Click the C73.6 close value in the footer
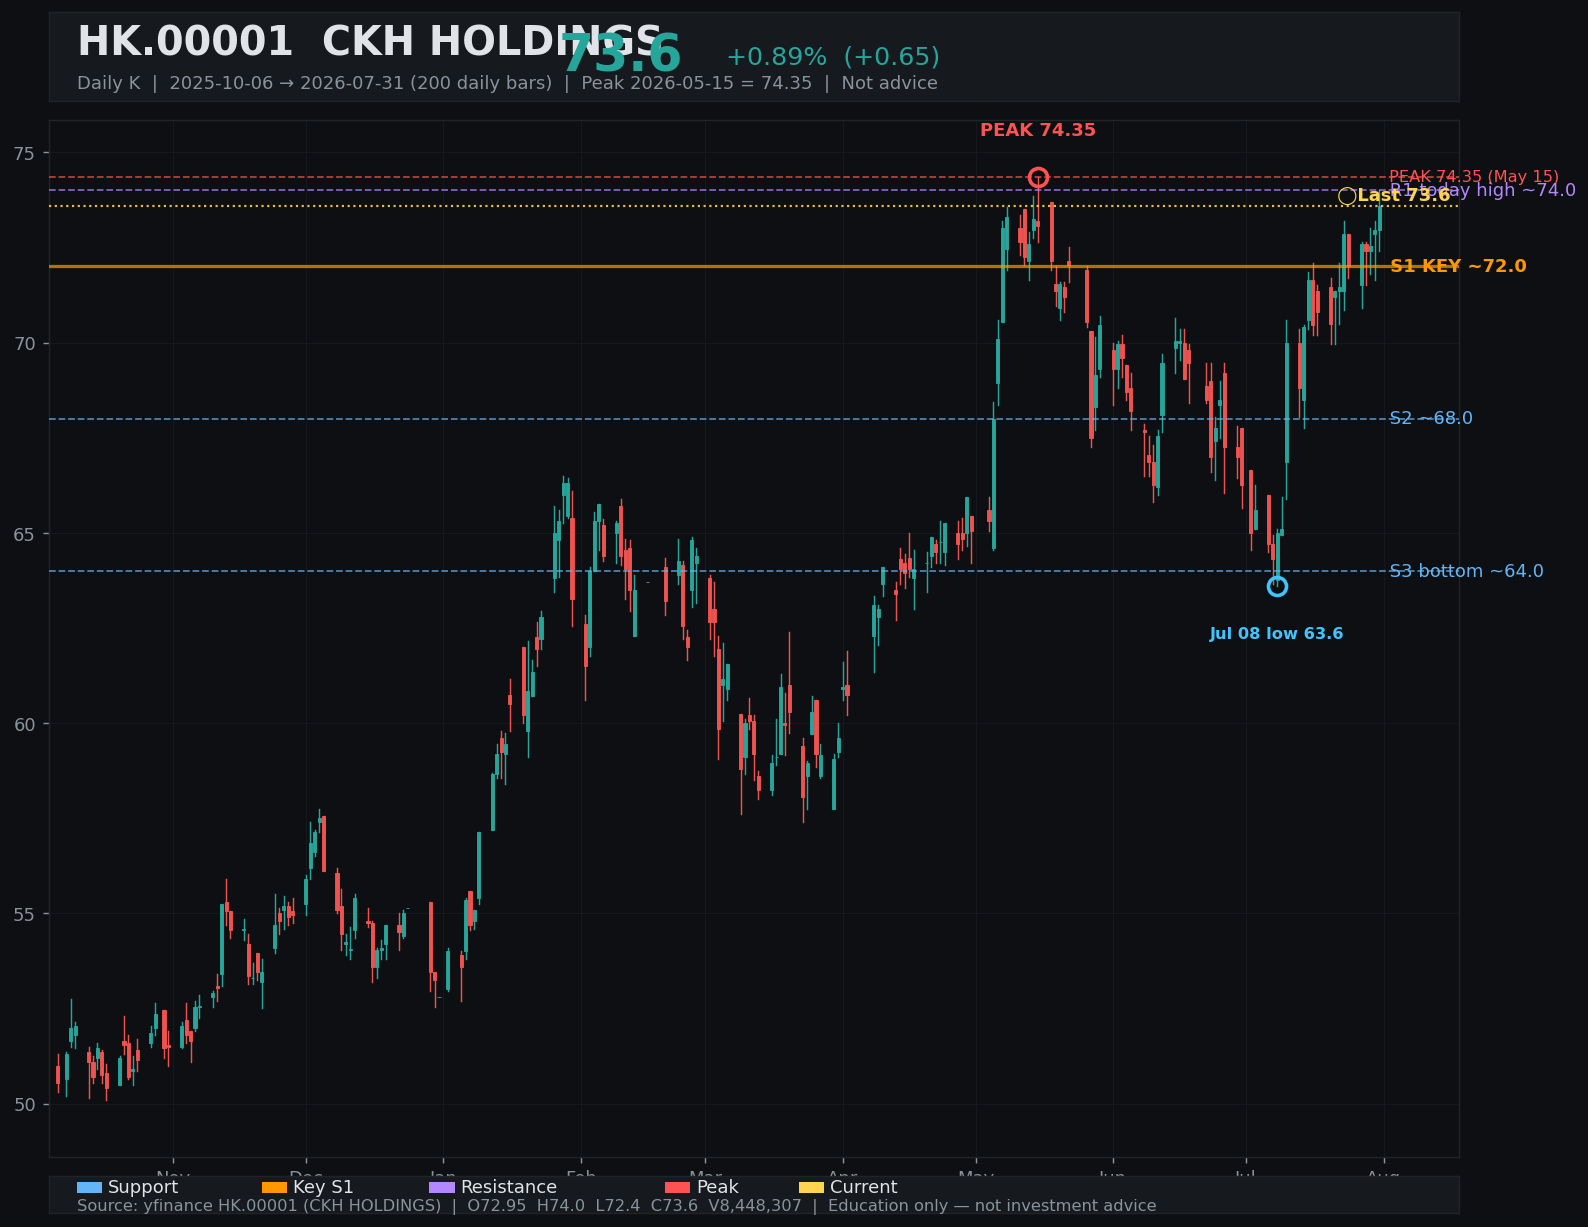 coord(674,1206)
